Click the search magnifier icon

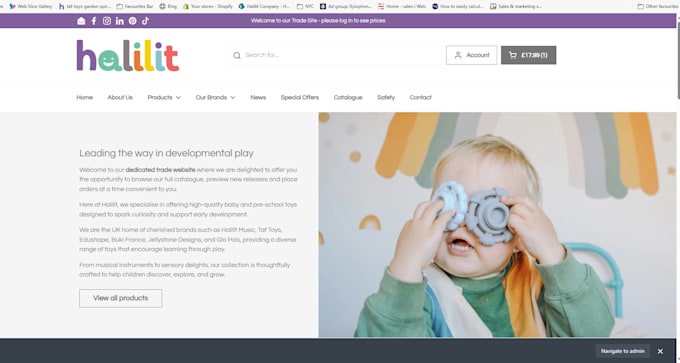click(x=237, y=55)
